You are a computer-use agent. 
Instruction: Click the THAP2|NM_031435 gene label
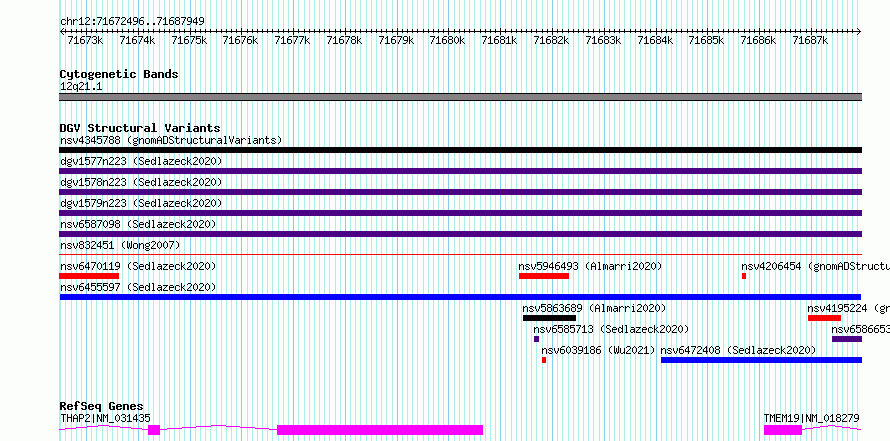[x=106, y=418]
